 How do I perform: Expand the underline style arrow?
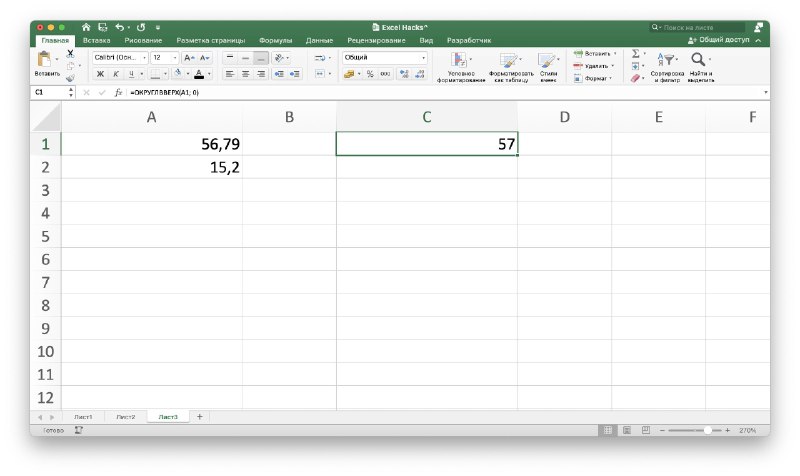(141, 74)
